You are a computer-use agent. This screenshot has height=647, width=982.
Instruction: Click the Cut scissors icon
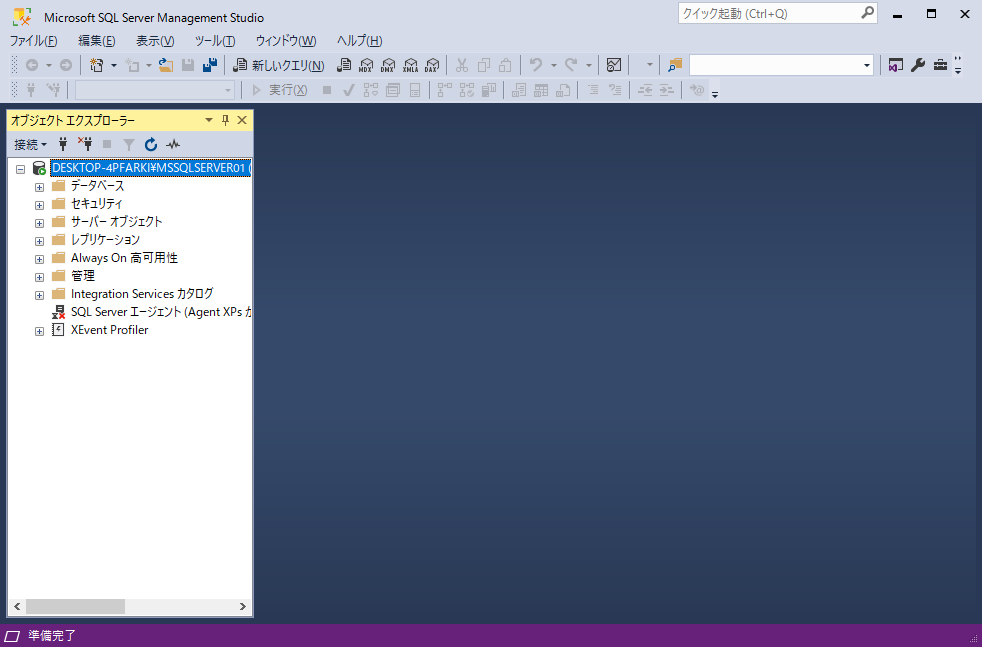click(x=462, y=65)
